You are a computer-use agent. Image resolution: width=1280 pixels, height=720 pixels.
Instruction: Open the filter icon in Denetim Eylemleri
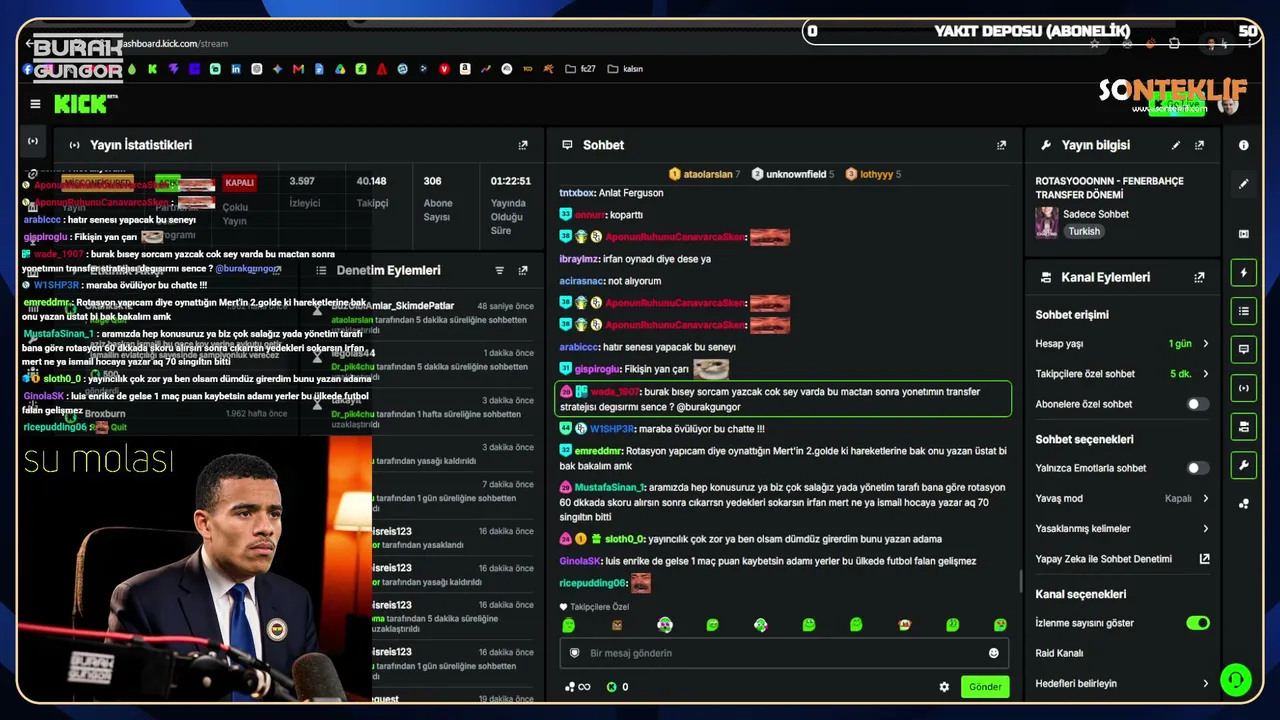pyautogui.click(x=500, y=270)
